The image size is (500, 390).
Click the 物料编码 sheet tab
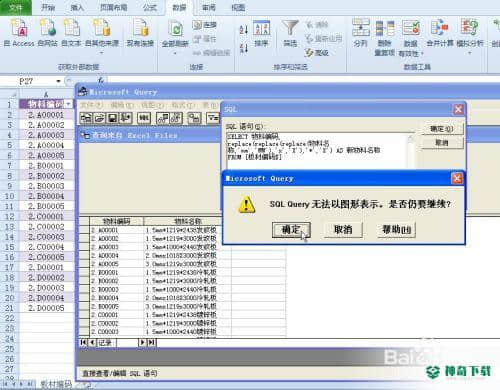56,384
